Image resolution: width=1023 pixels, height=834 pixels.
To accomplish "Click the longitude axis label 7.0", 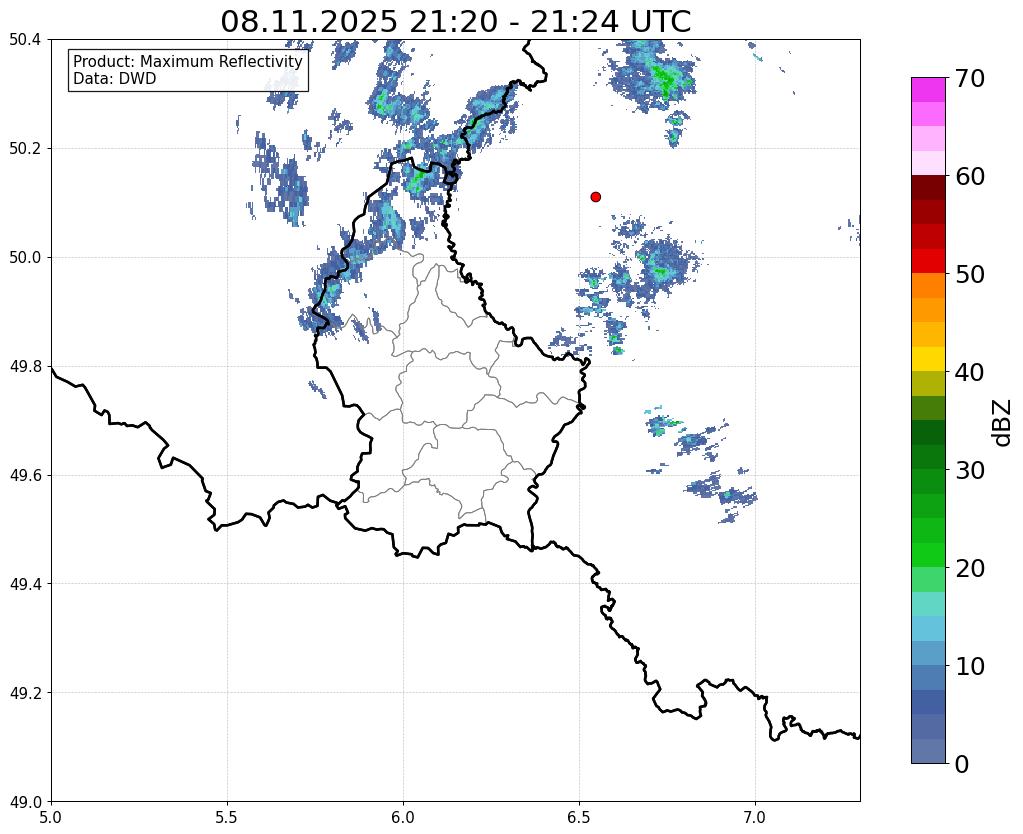I will [x=755, y=818].
